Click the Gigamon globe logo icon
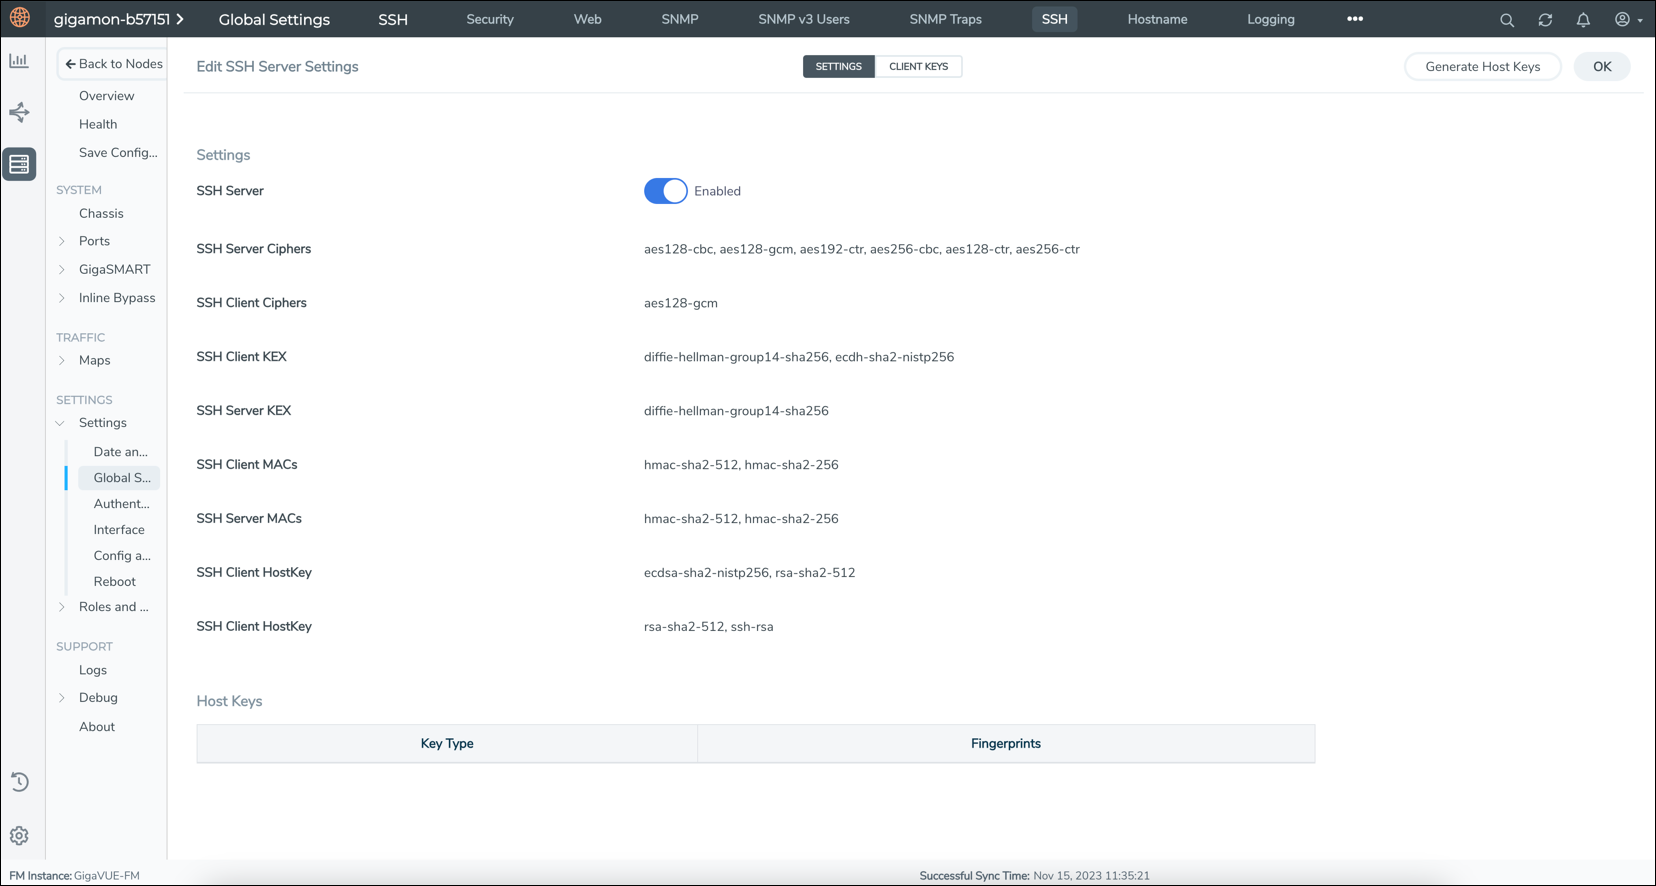Image resolution: width=1656 pixels, height=886 pixels. (x=20, y=18)
